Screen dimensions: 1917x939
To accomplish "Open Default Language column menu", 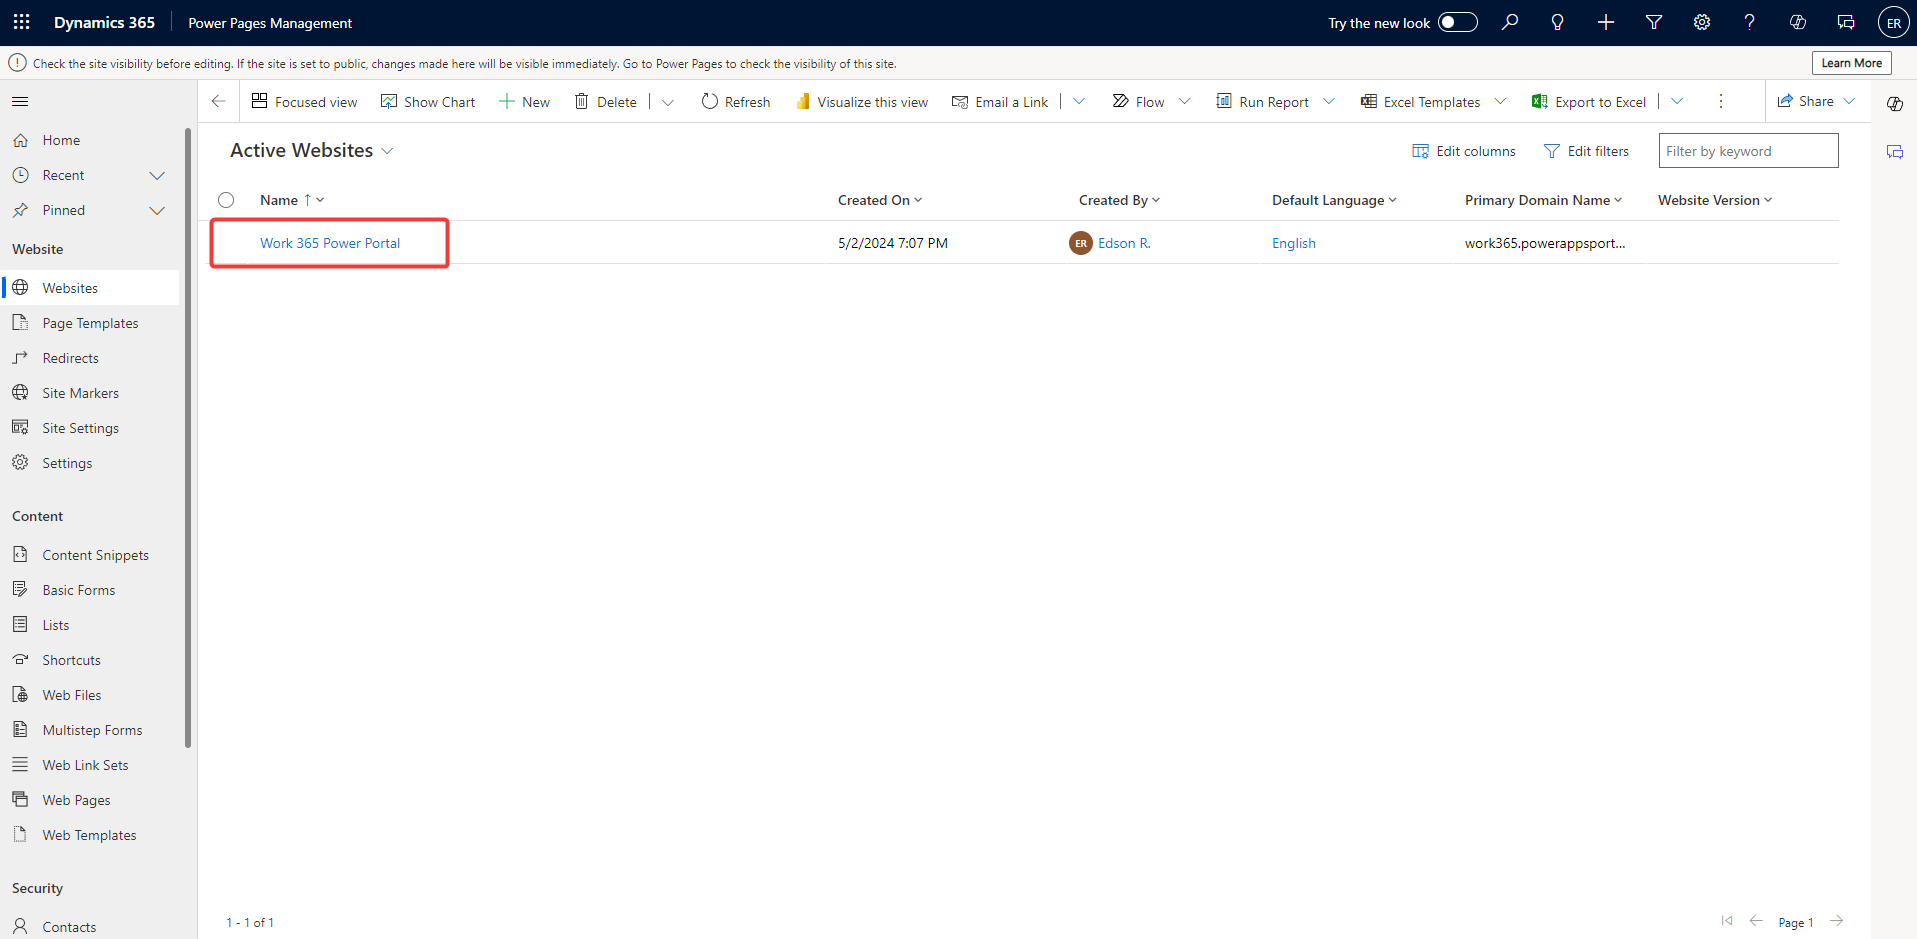I will (1392, 200).
